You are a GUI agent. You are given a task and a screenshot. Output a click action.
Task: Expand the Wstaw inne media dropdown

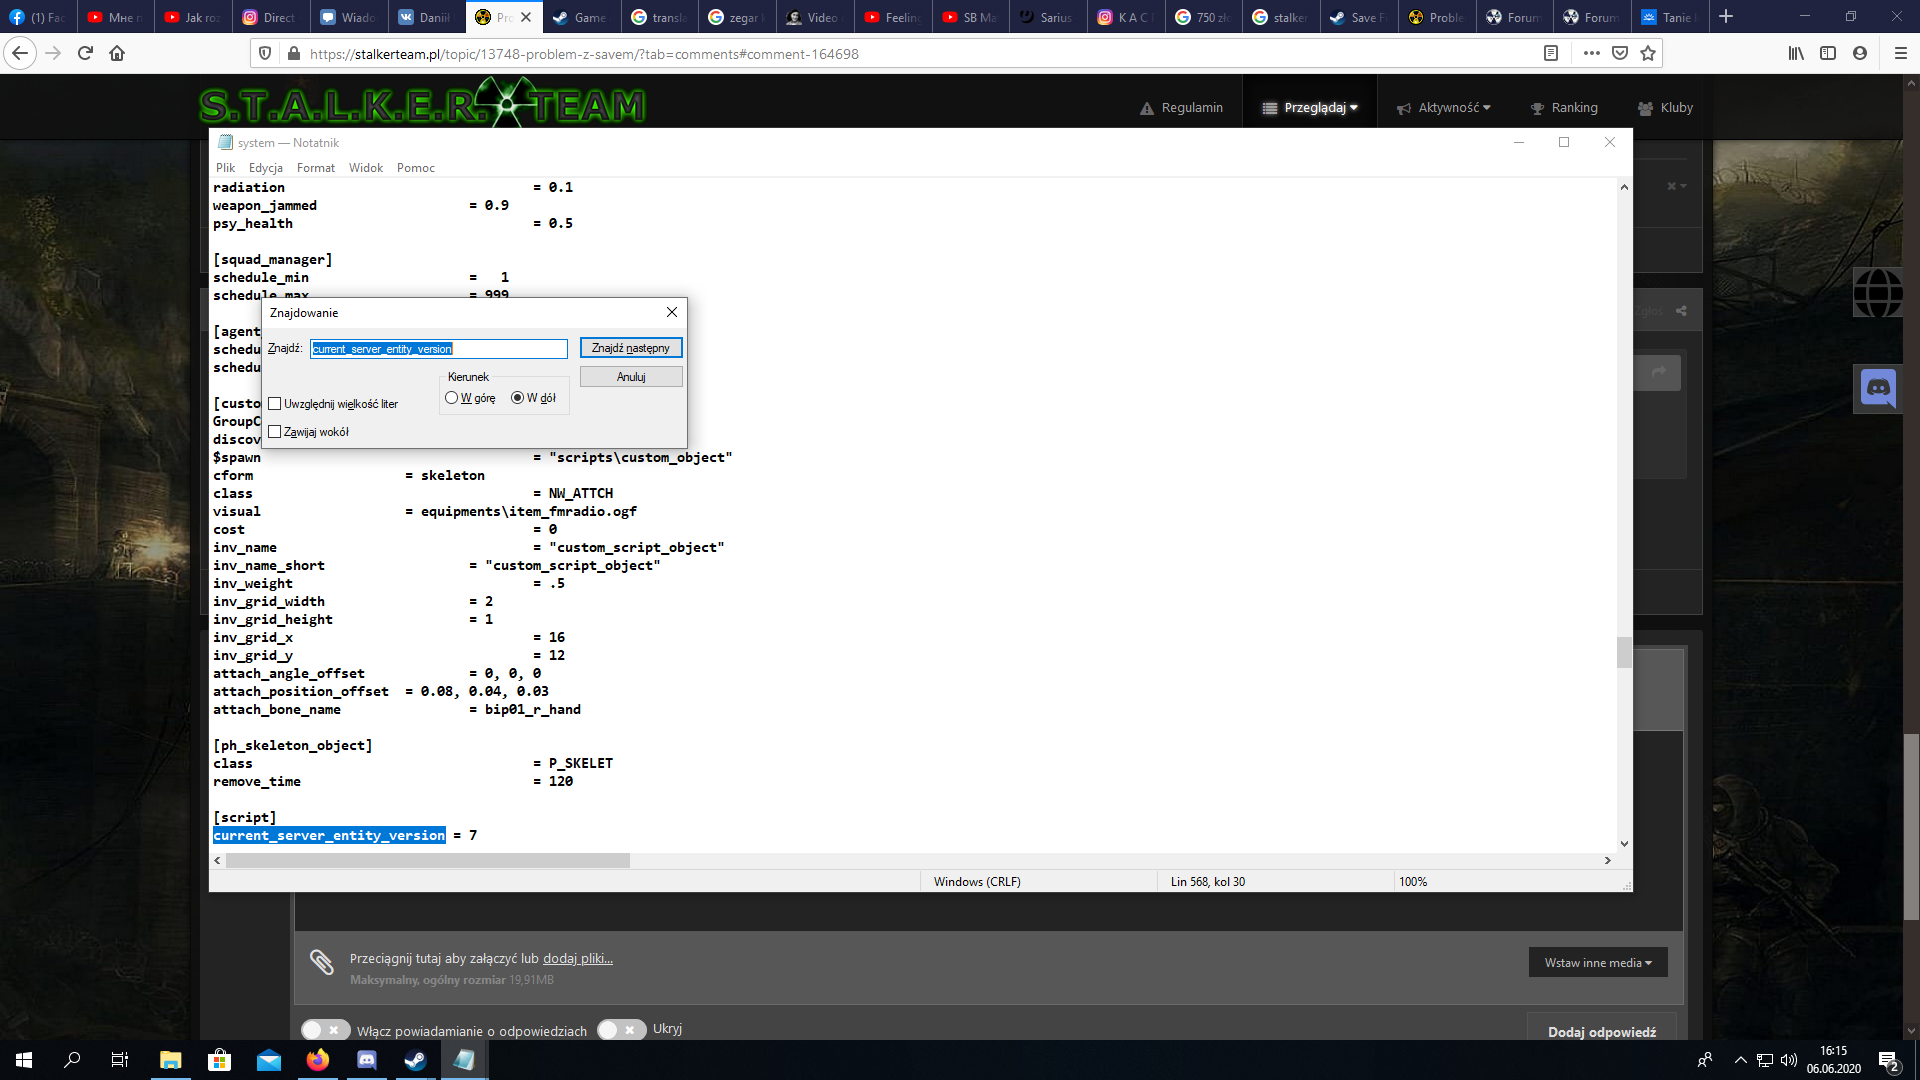[1597, 962]
